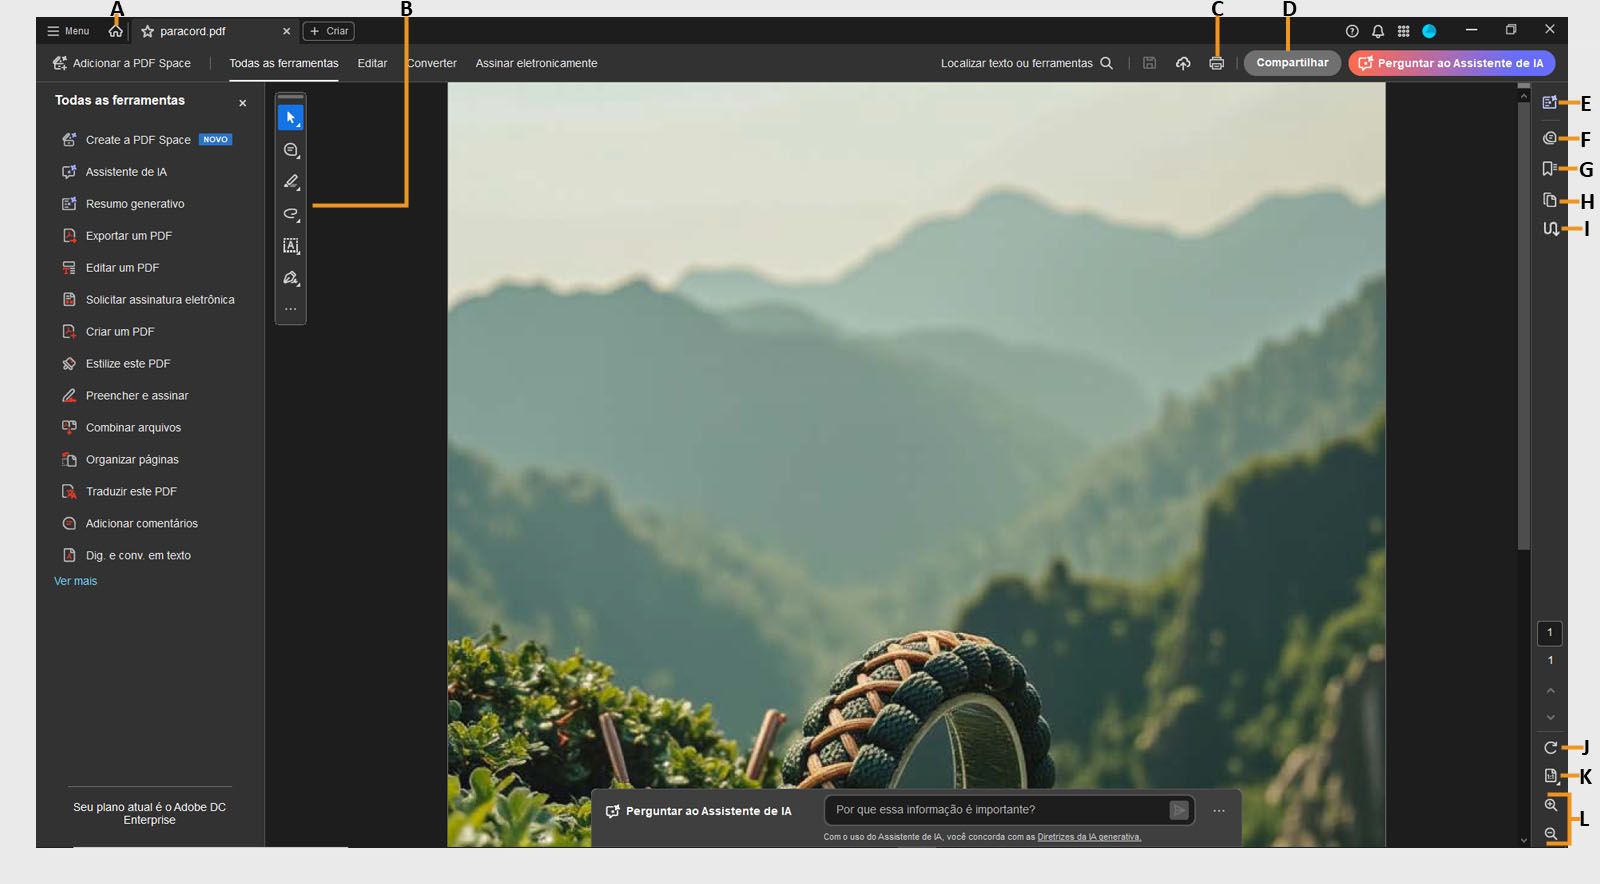Go to previous page arrow
The height and width of the screenshot is (884, 1600).
(x=1550, y=691)
